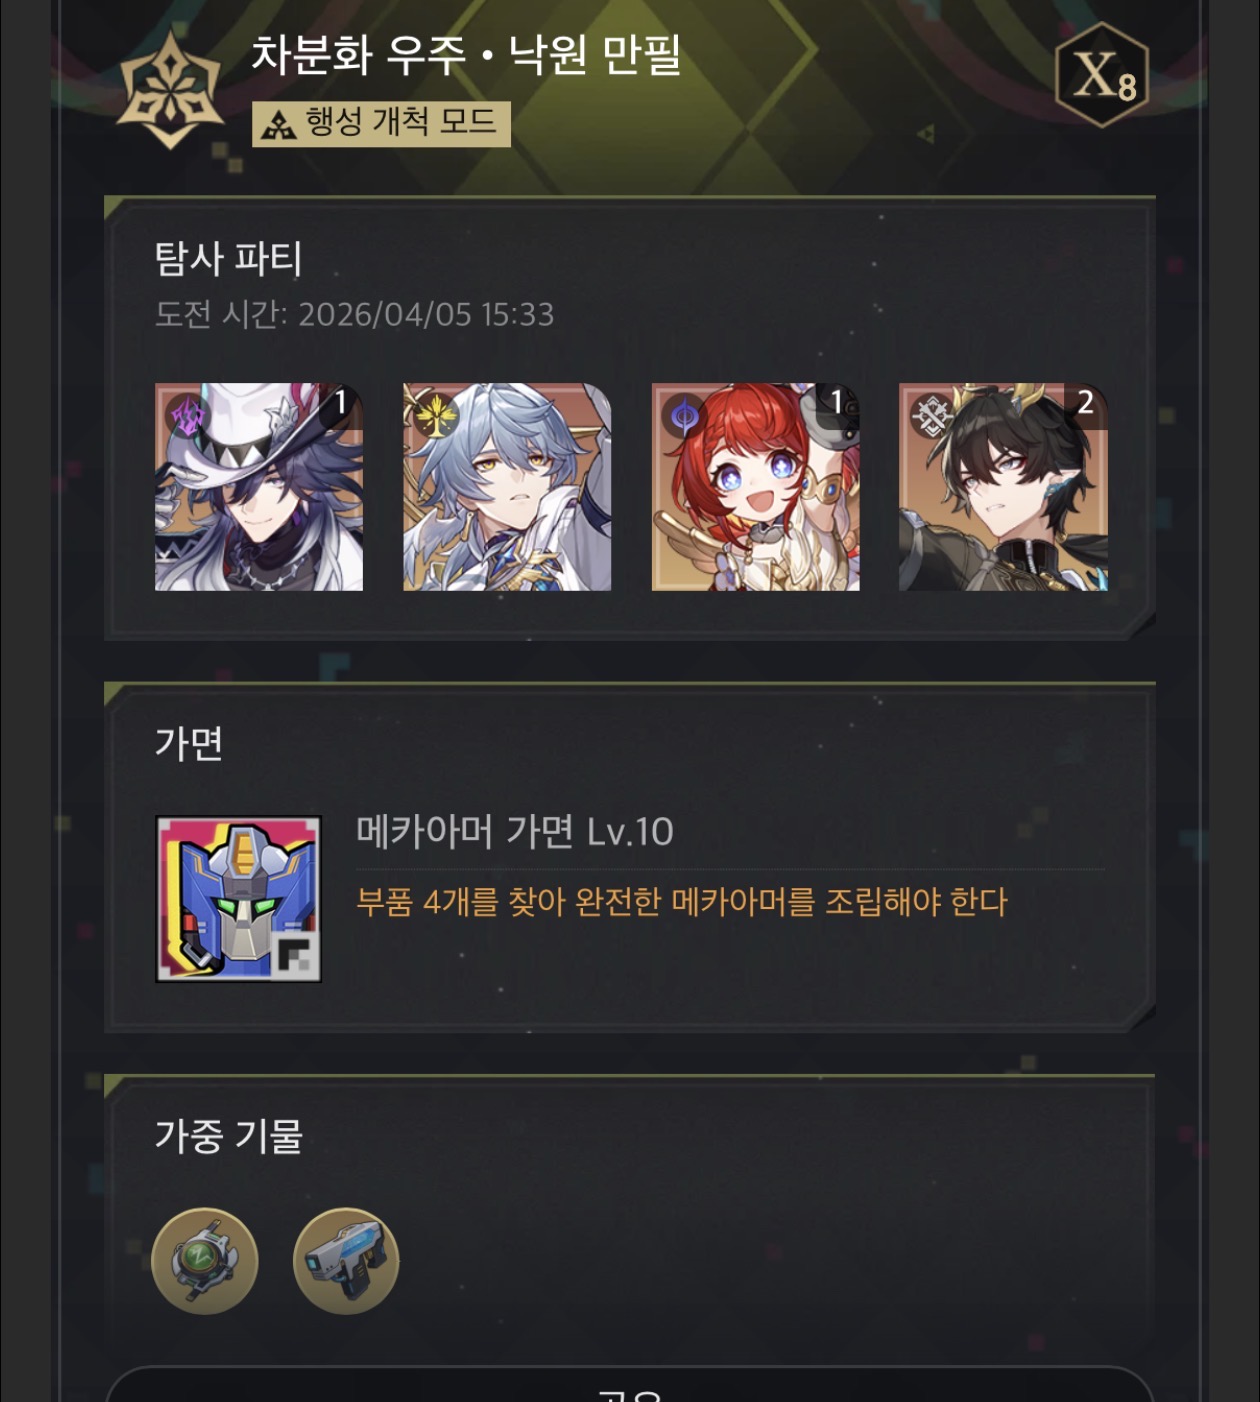
Task: Tap the white element icon on fourth character
Action: pos(931,414)
